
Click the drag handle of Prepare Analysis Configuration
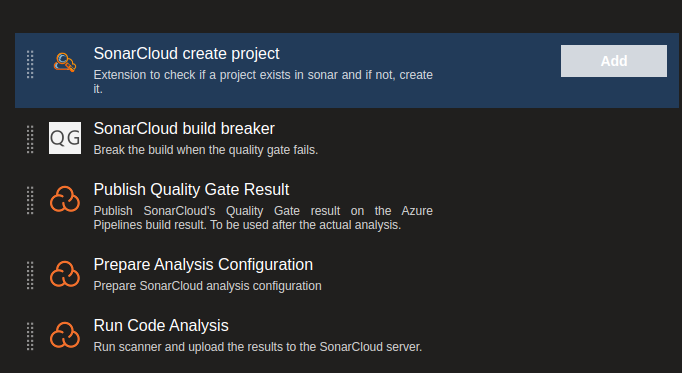click(30, 275)
